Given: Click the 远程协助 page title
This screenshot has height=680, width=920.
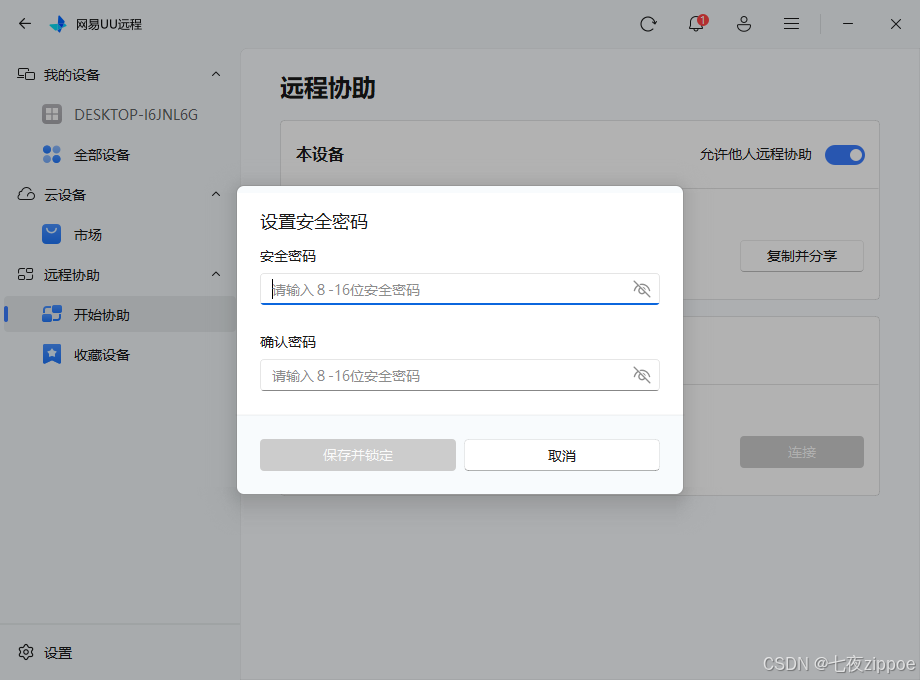Looking at the screenshot, I should 327,88.
